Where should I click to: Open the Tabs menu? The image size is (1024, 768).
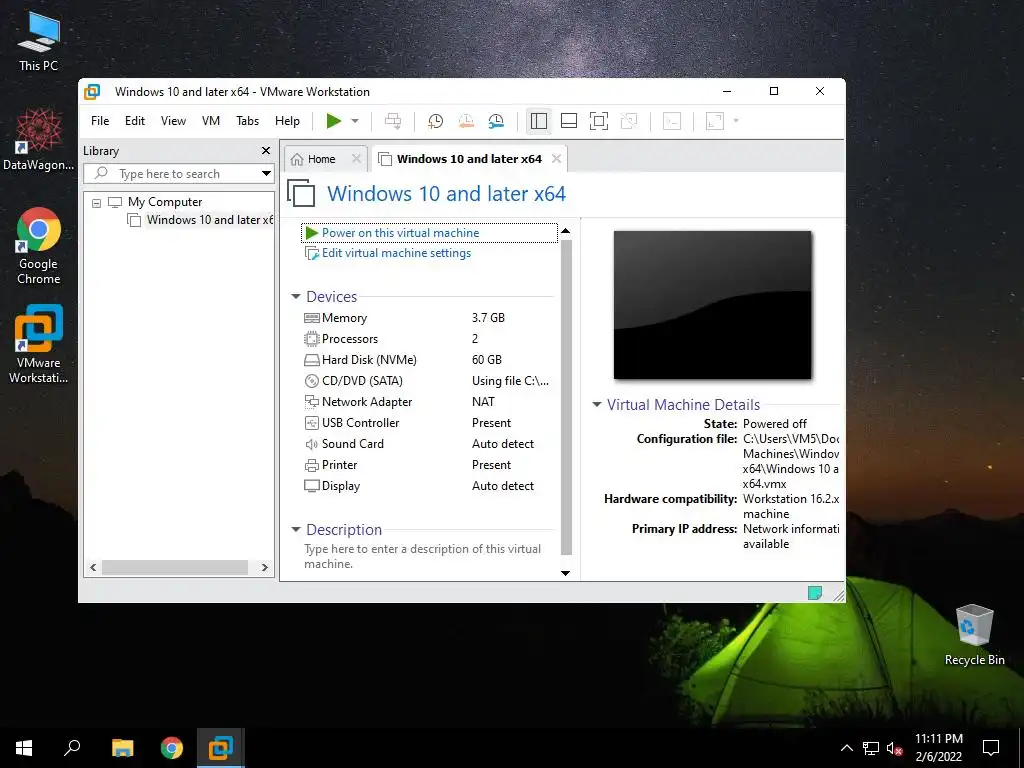(248, 121)
